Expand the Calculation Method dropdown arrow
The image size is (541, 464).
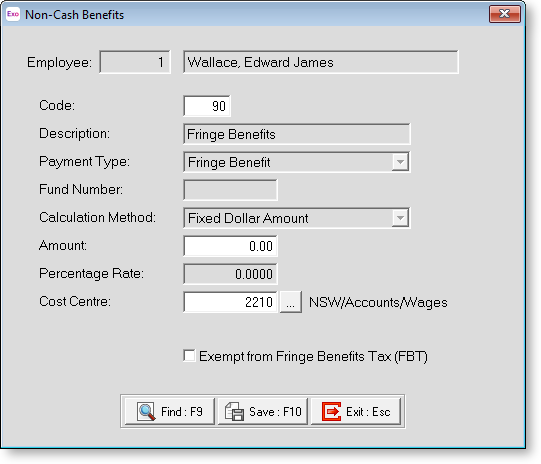400,218
